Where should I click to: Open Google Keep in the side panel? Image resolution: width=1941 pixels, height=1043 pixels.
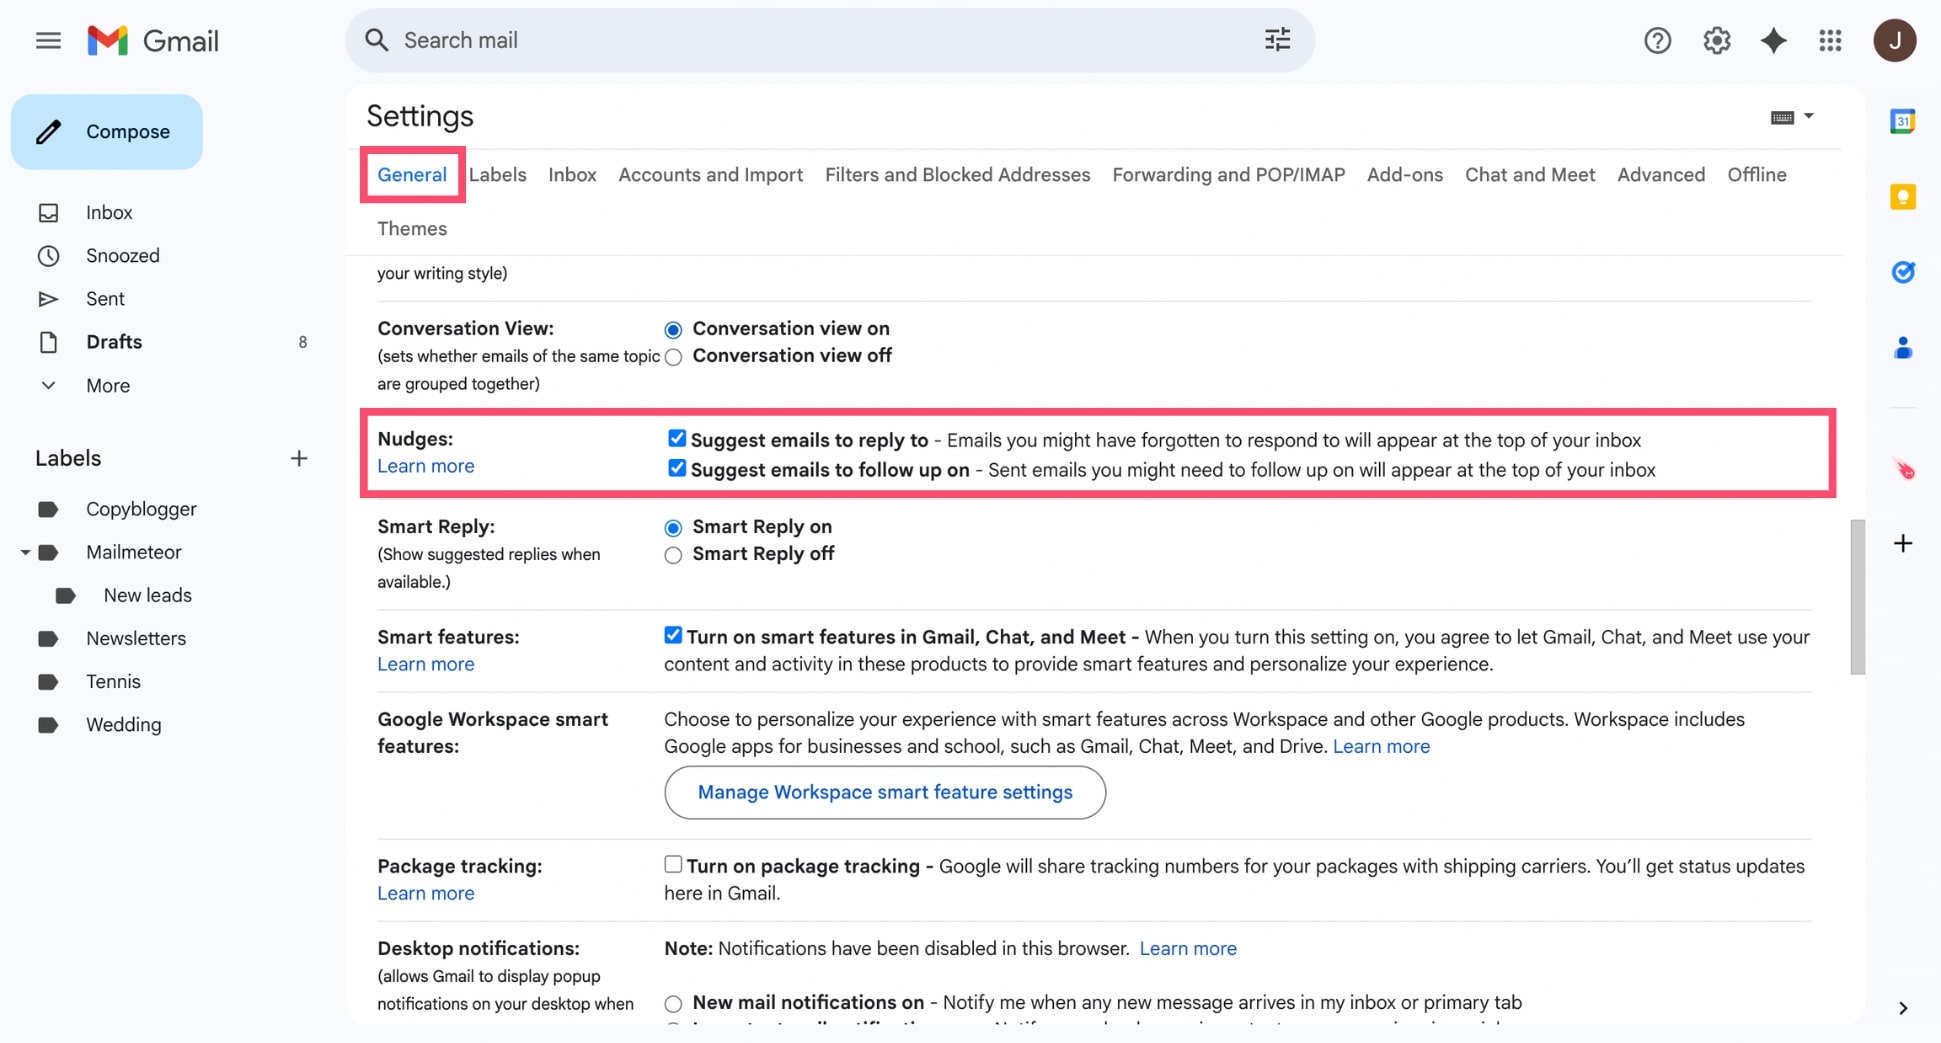[1903, 197]
